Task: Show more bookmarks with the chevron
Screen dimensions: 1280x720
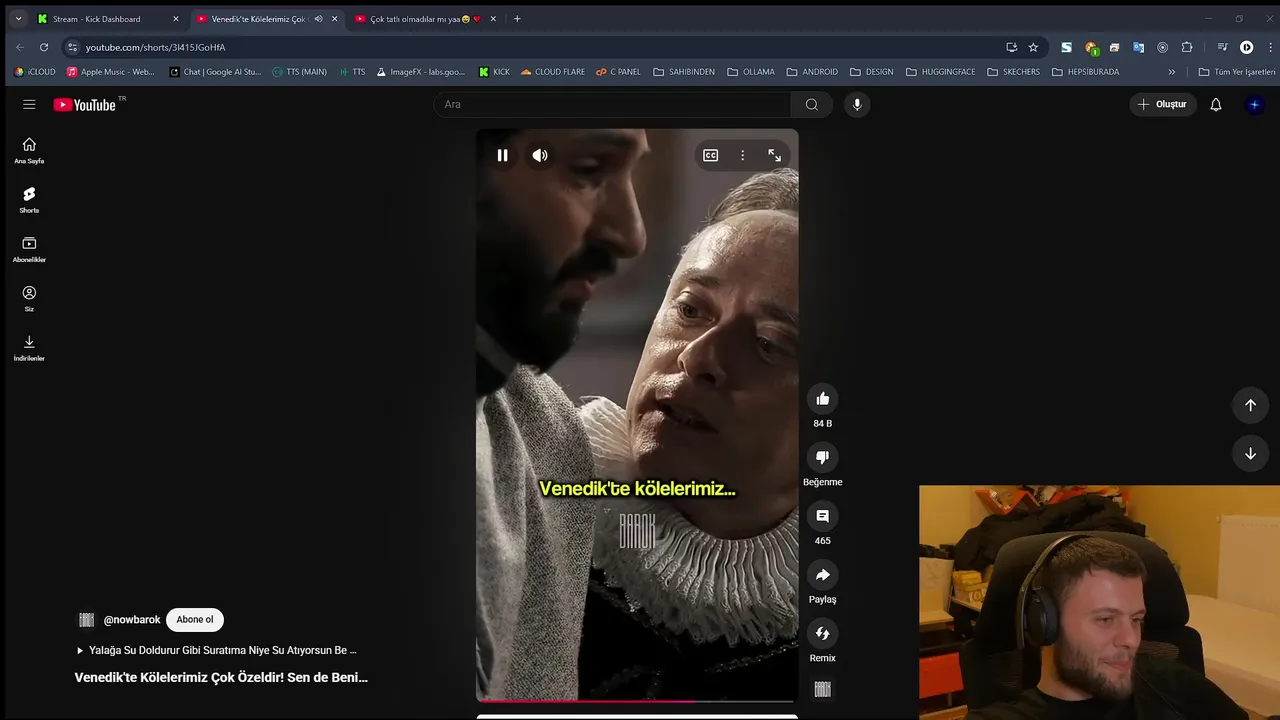Action: (x=1172, y=72)
